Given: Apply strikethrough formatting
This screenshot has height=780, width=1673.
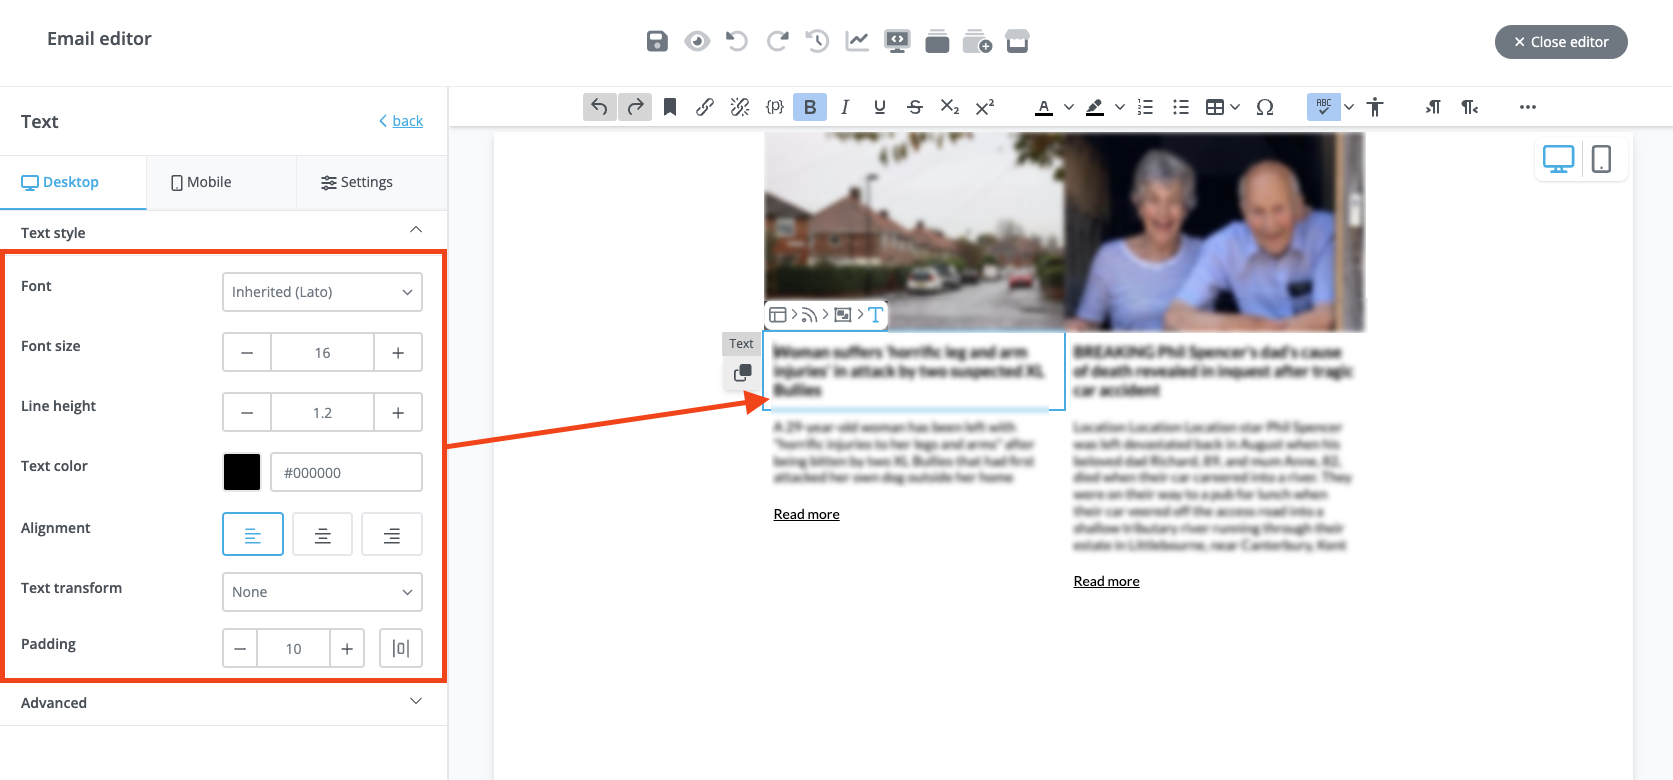Looking at the screenshot, I should click(914, 107).
